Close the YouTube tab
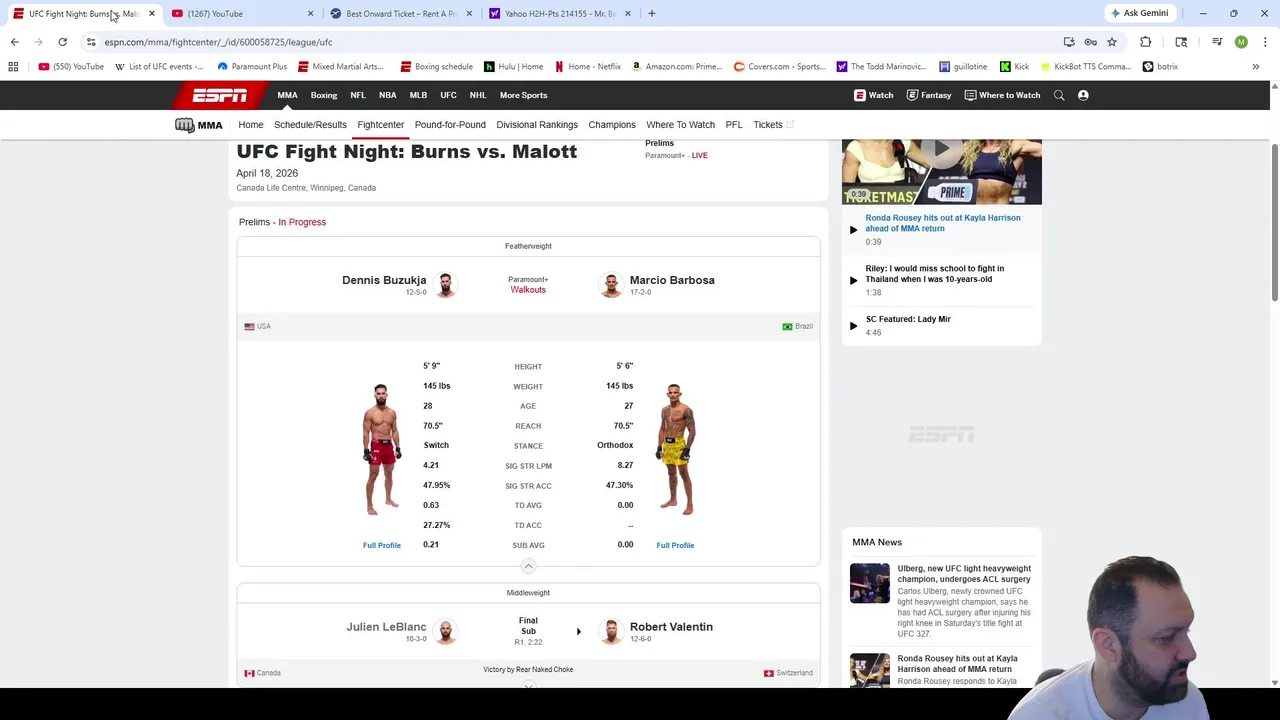Screen dimensions: 1280x720 click(x=310, y=14)
